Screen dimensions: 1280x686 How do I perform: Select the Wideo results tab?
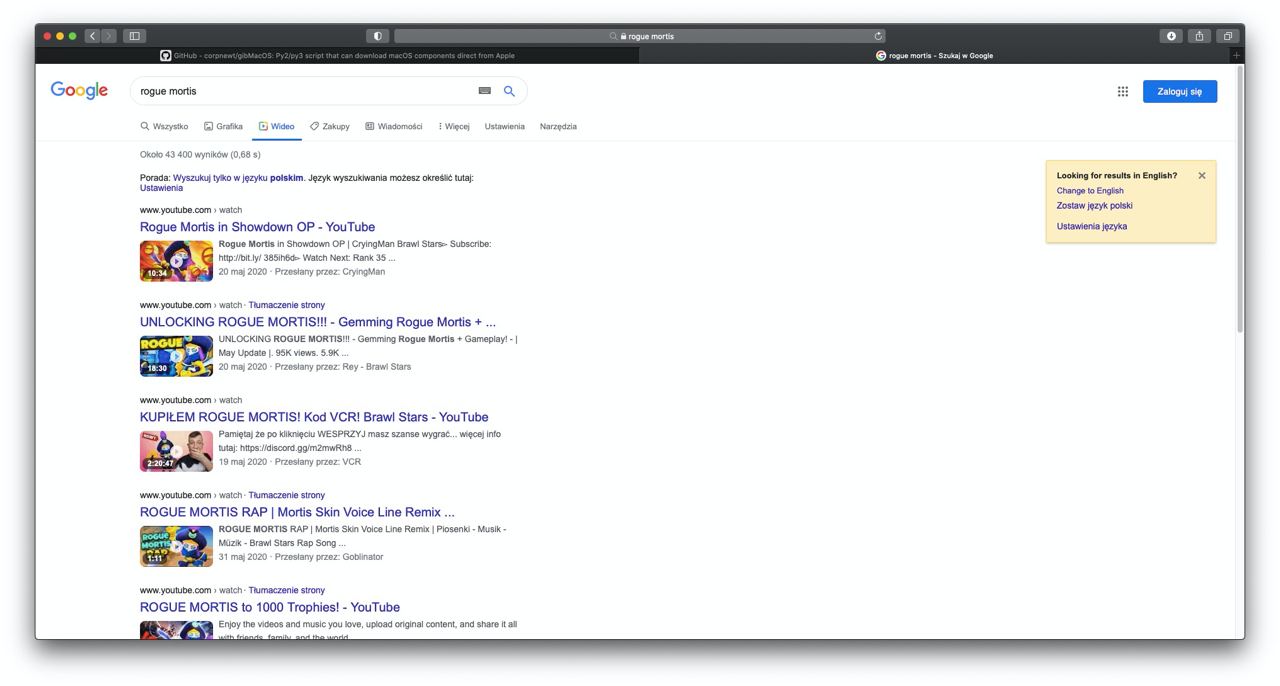(277, 126)
